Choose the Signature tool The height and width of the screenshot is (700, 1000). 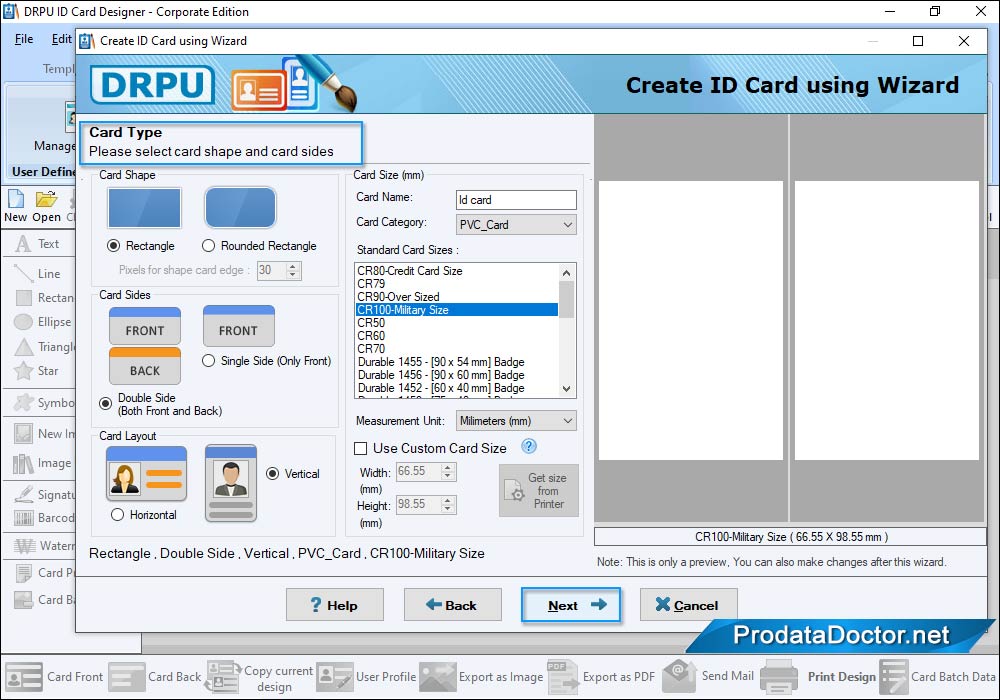(43, 495)
